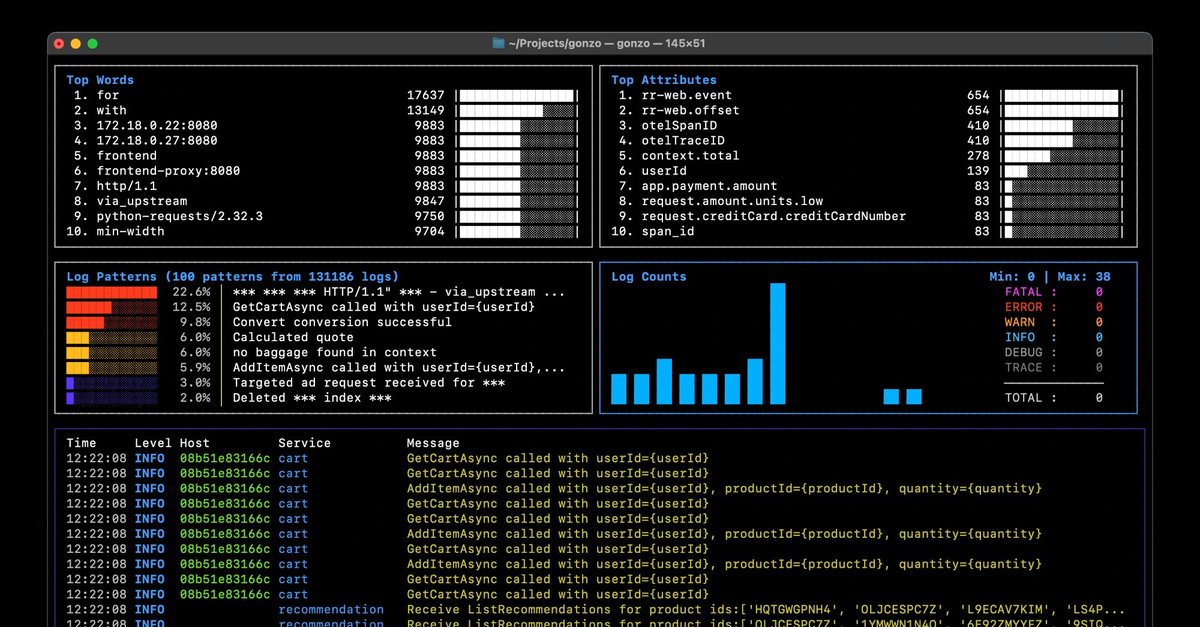Switch to the Top Attributes panel
Image resolution: width=1200 pixels, height=627 pixels.
tap(664, 79)
